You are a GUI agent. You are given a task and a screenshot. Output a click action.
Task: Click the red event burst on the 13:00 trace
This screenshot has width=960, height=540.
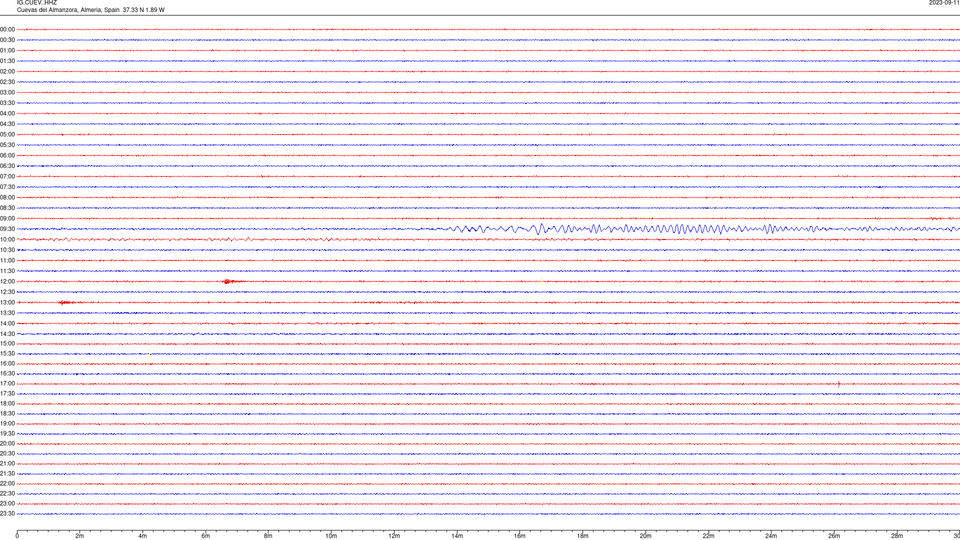[66, 302]
